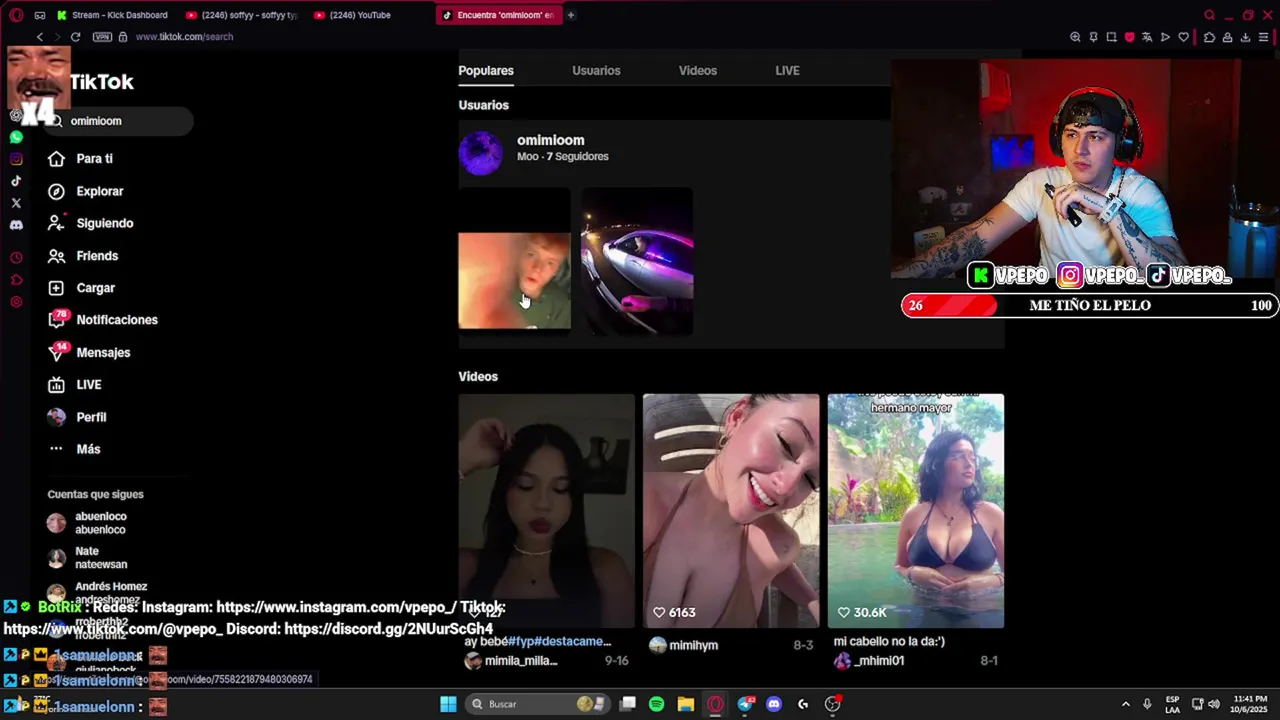Select the LIVE search results tab
The width and height of the screenshot is (1280, 720).
click(x=787, y=71)
